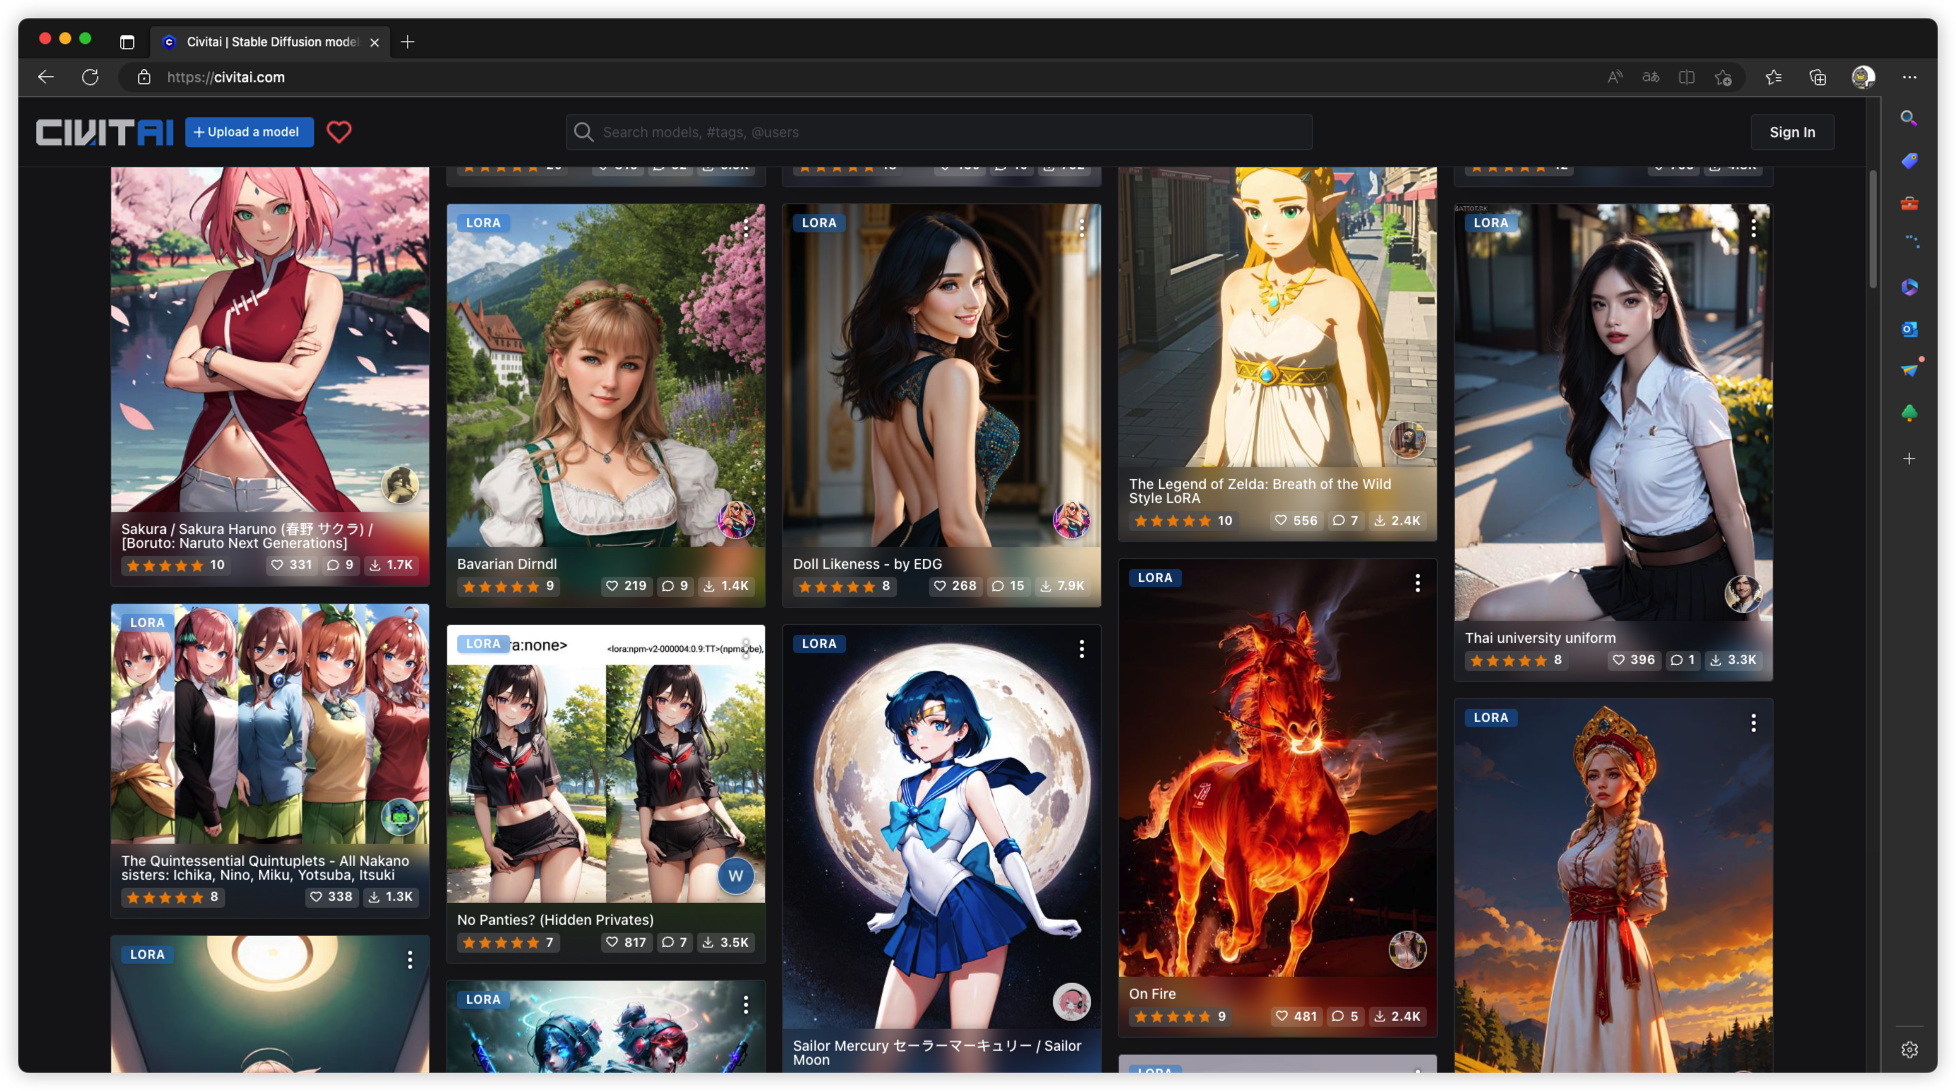Click the creator avatar on Sakura Haruno card
Viewport: 1956px width, 1091px height.
(x=401, y=485)
